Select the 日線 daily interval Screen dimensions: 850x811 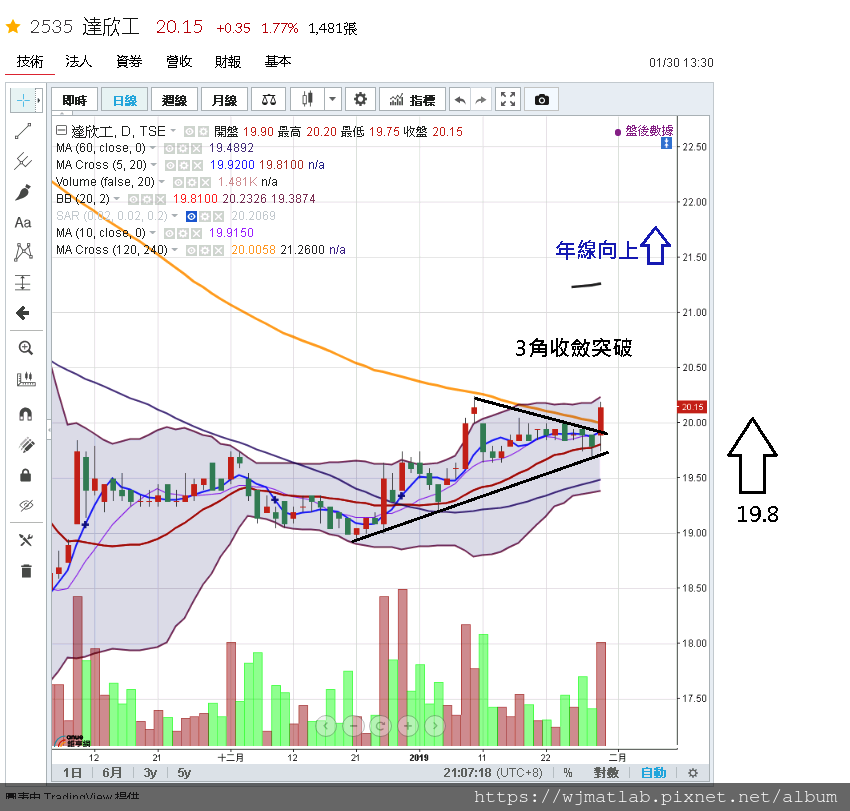pos(124,100)
